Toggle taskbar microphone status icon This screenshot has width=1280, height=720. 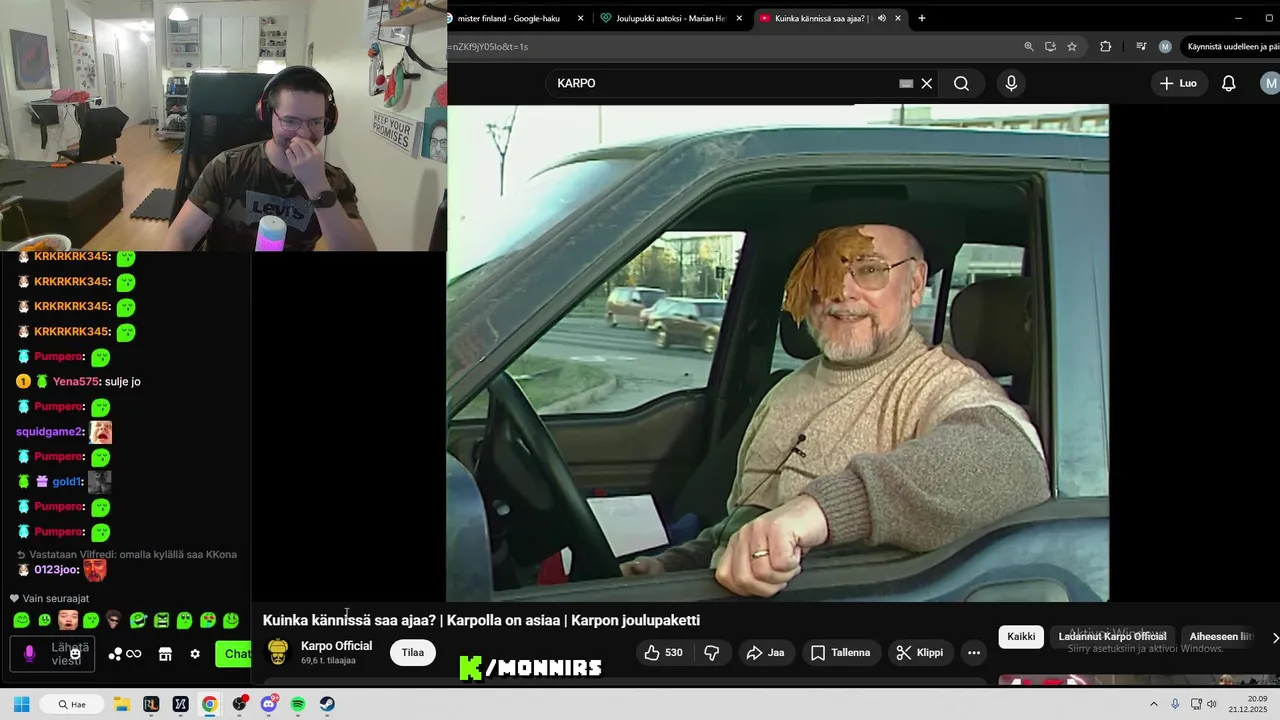pos(1175,704)
